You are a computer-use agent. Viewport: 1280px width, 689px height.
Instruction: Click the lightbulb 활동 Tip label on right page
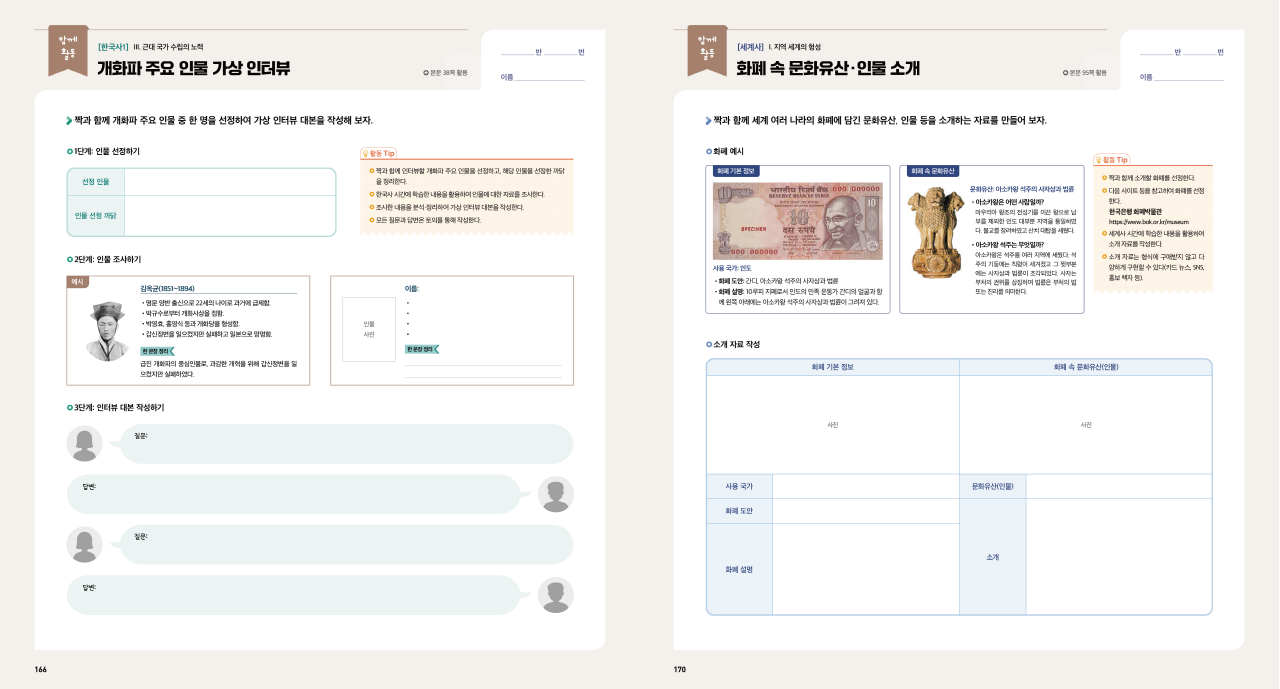[x=1112, y=159]
